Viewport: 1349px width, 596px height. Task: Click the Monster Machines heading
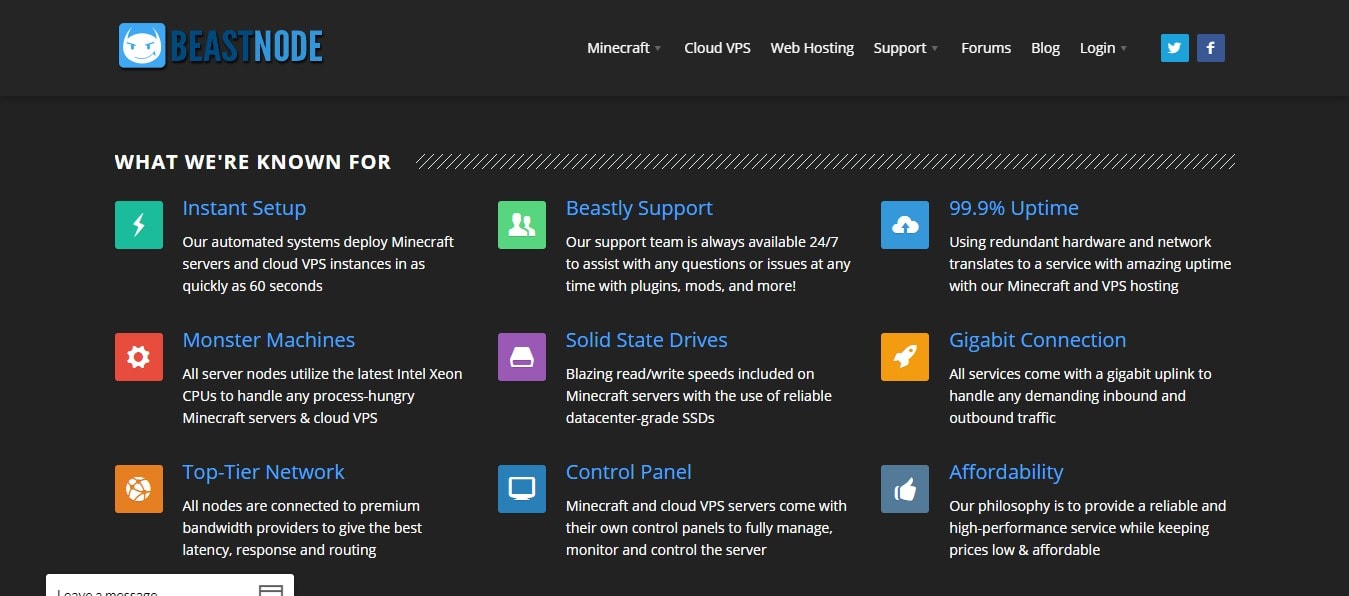click(x=268, y=340)
